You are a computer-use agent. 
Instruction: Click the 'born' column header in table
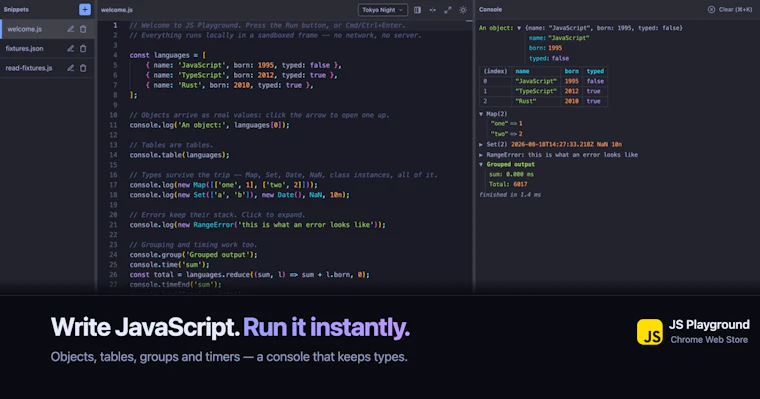[x=571, y=71]
